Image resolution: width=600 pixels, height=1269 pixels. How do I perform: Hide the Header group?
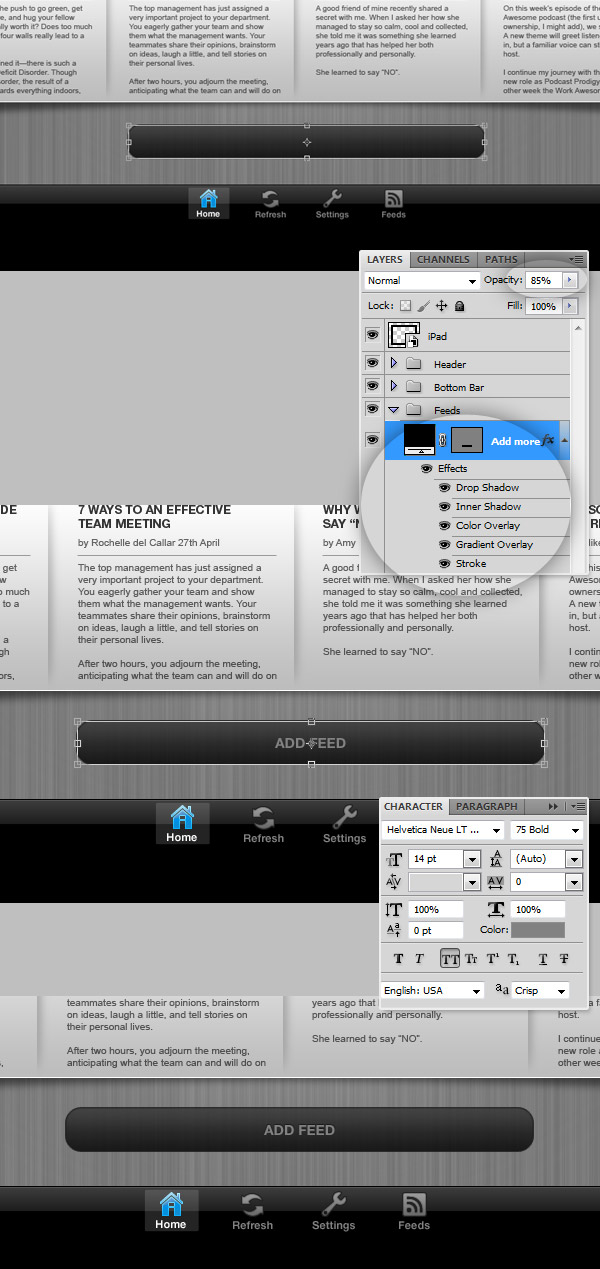point(372,363)
